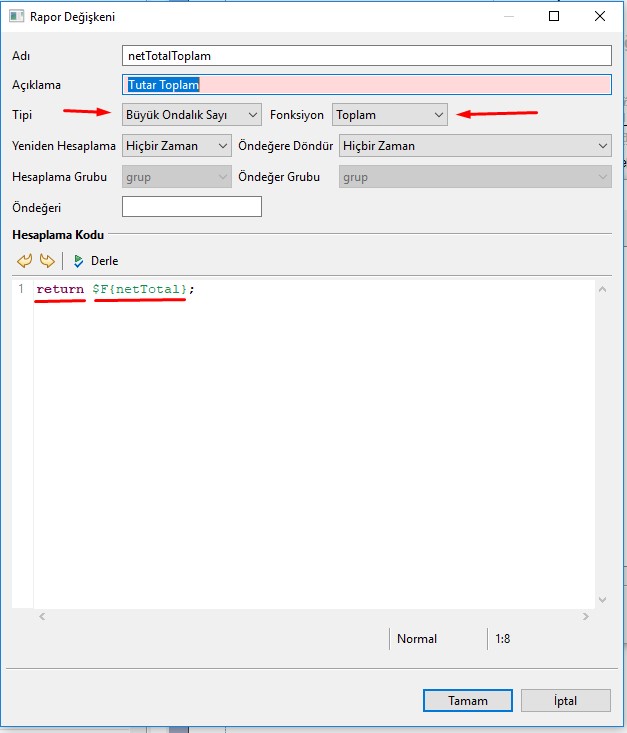Expand the Öndeğere Döndür dropdown
The image size is (627, 733).
point(475,146)
